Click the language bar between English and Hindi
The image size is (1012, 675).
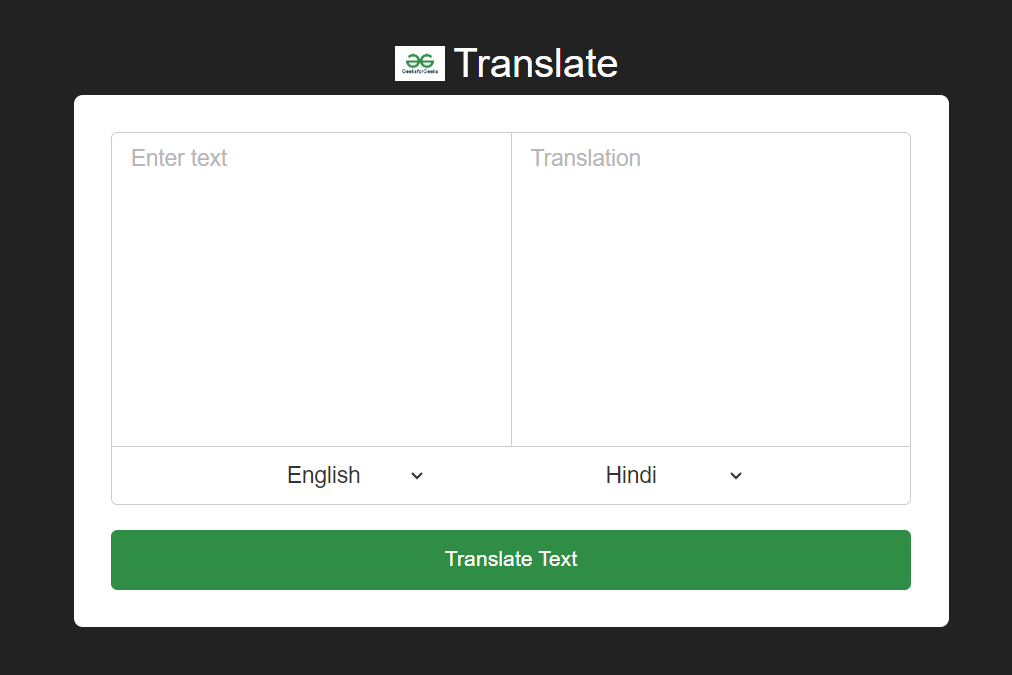pos(511,476)
